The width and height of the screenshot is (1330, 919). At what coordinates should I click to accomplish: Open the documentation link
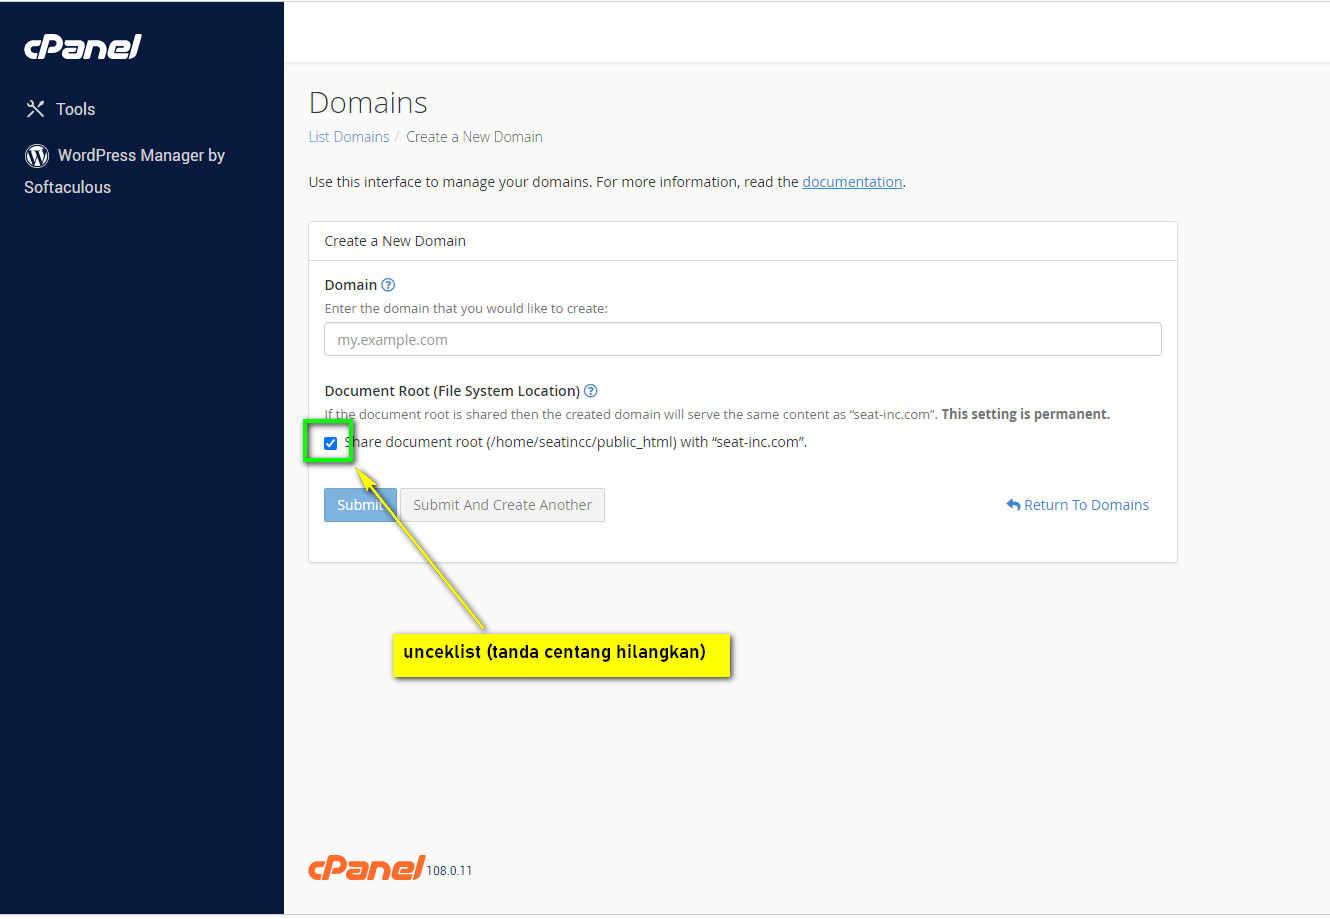(x=852, y=182)
